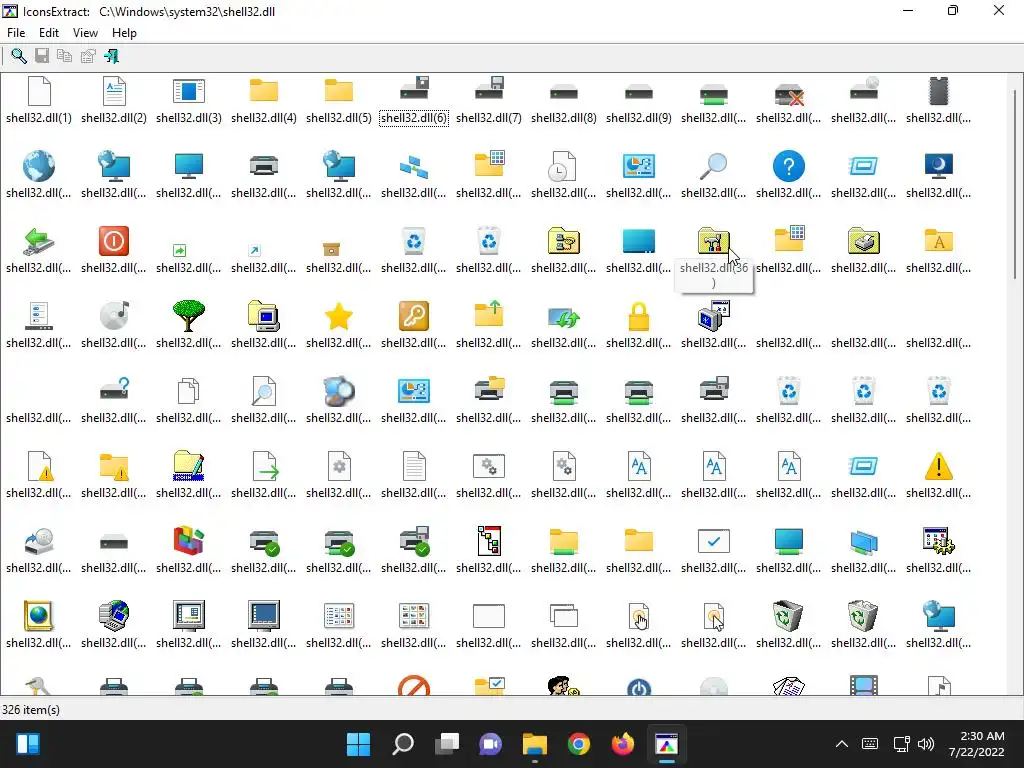The height and width of the screenshot is (768, 1024).
Task: Select the orange key icon
Action: (414, 316)
